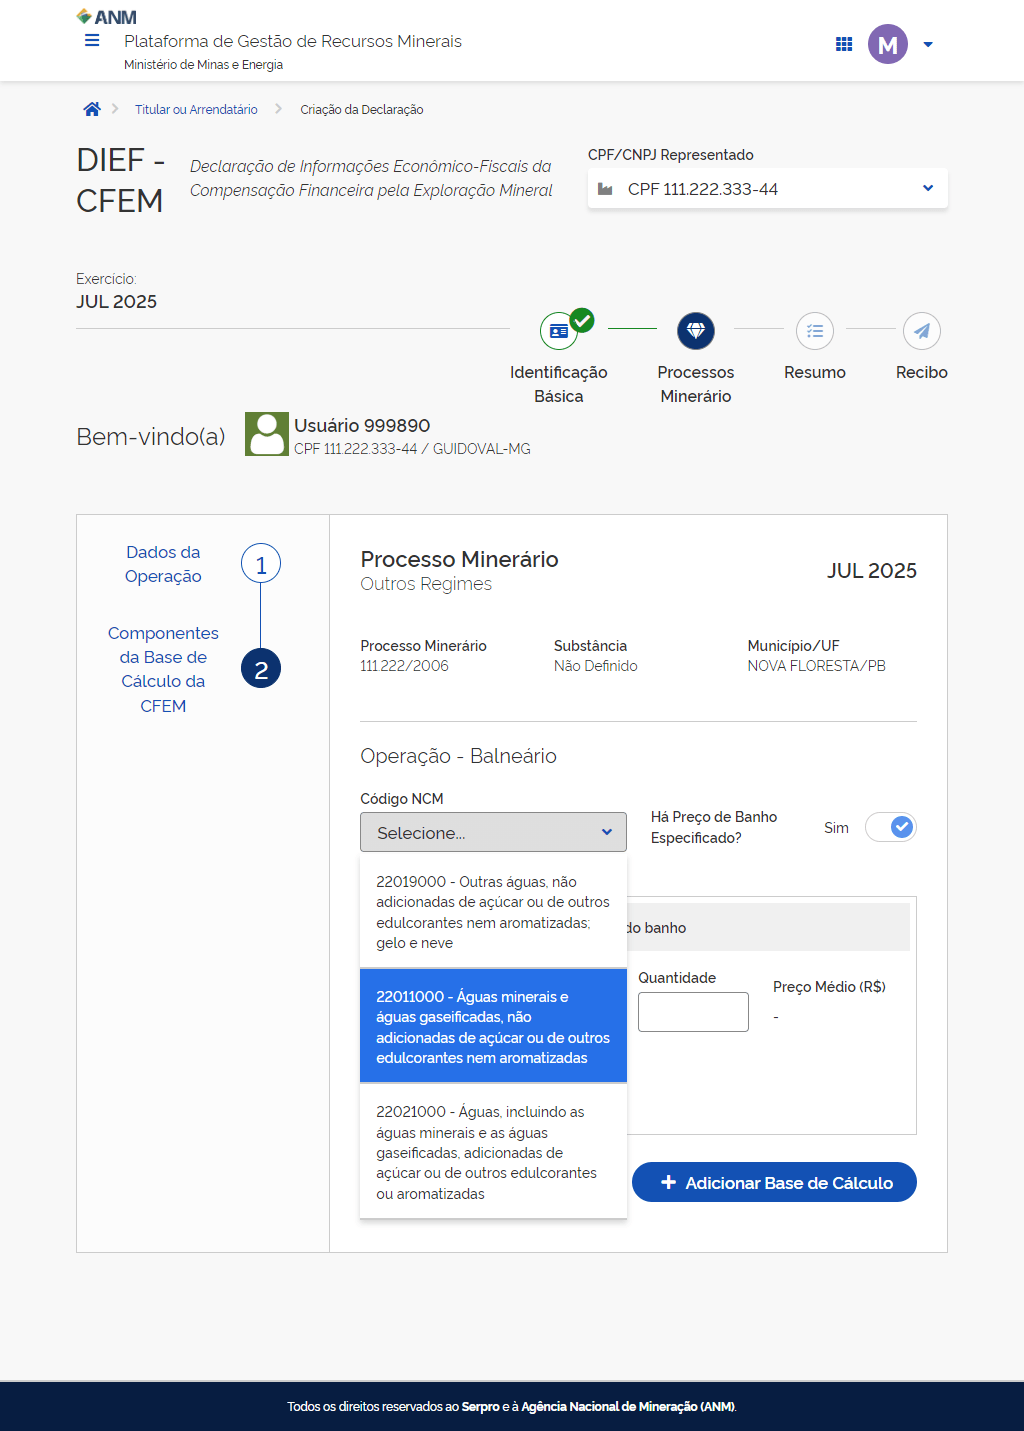Click the Recibo paper plane icon
This screenshot has width=1024, height=1431.
tap(921, 331)
